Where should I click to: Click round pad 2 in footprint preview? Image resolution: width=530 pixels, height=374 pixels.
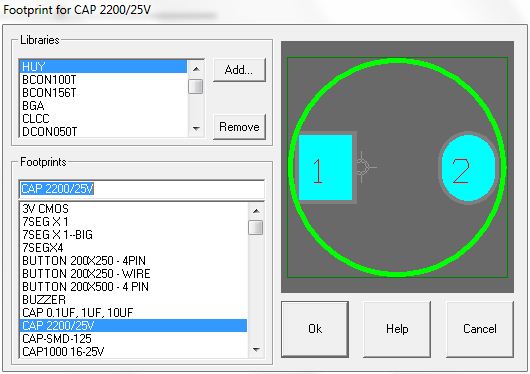coord(468,168)
